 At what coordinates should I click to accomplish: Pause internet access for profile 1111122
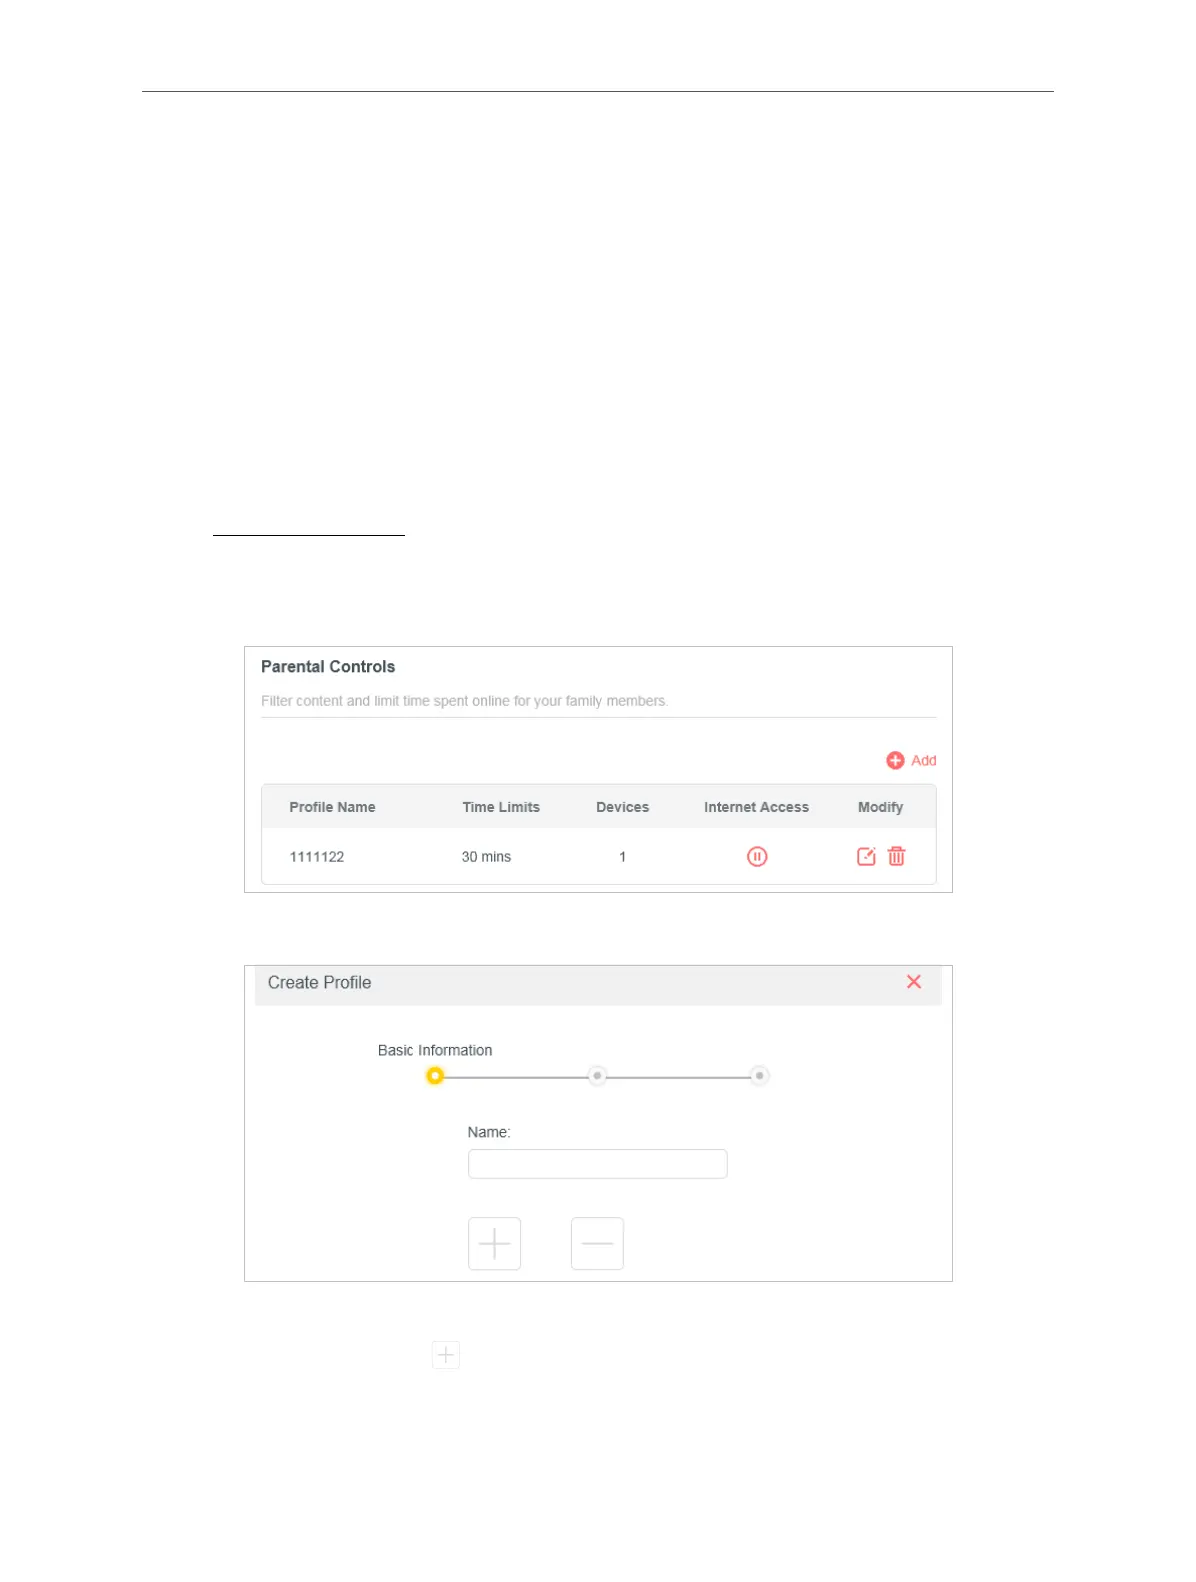click(757, 857)
